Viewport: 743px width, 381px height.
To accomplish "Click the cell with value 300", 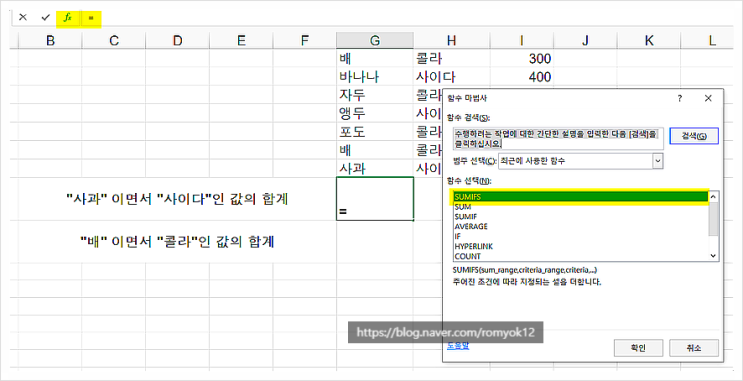I will (522, 59).
